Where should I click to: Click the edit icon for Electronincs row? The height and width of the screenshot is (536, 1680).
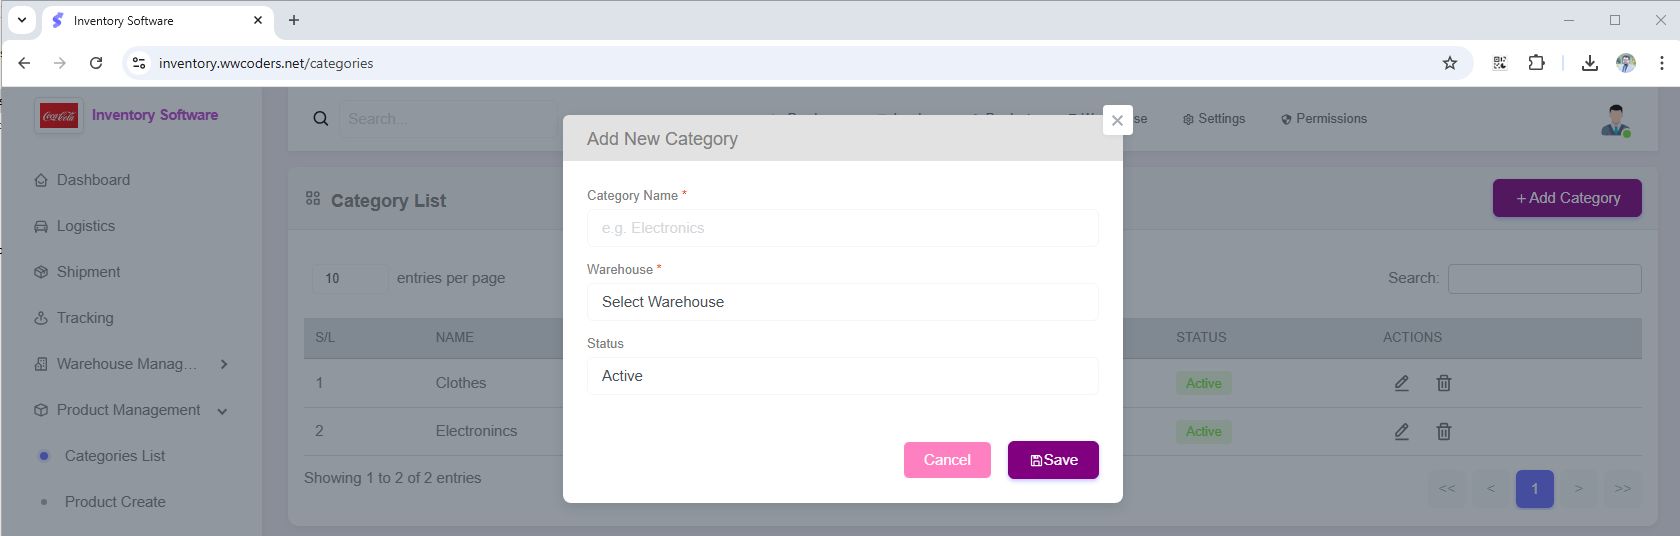(x=1402, y=431)
